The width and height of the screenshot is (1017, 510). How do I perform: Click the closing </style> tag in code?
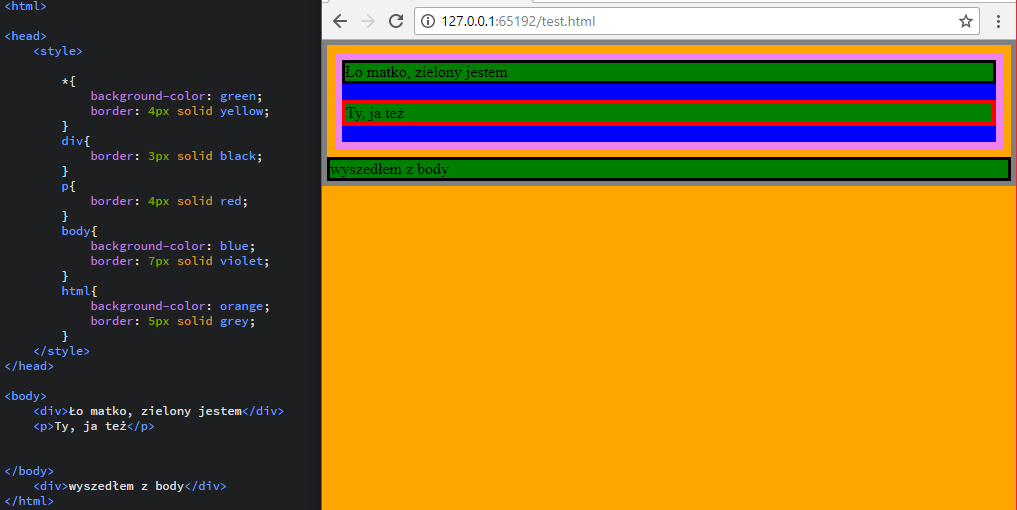pyautogui.click(x=61, y=351)
